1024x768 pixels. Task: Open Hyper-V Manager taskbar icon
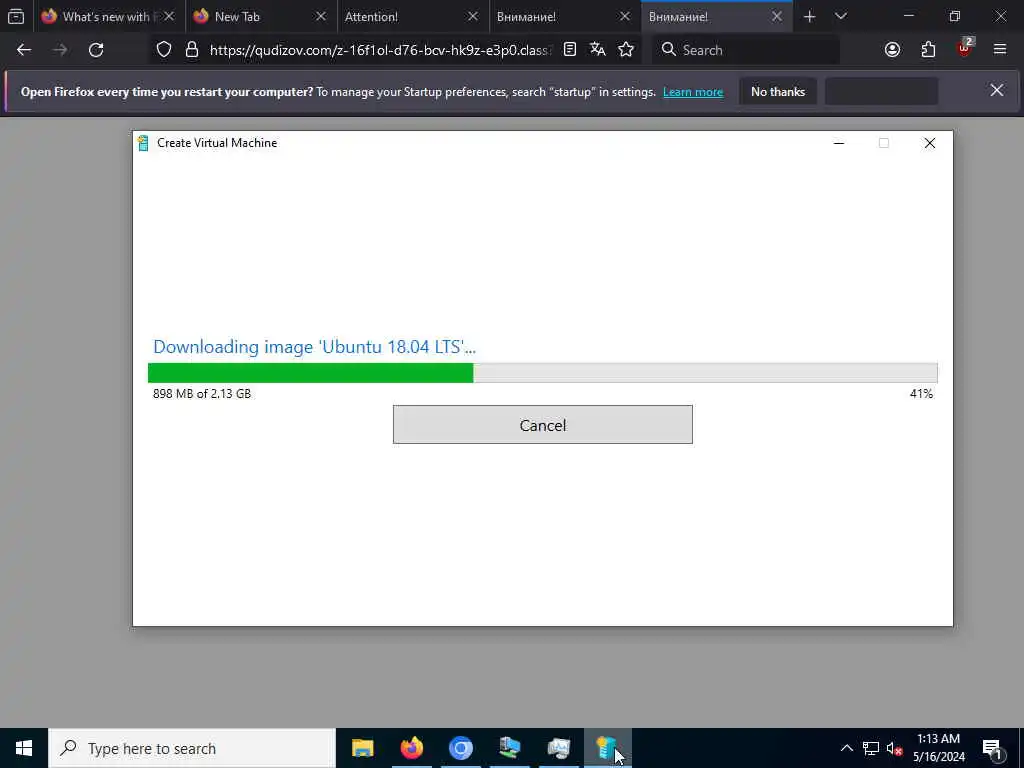coord(509,748)
